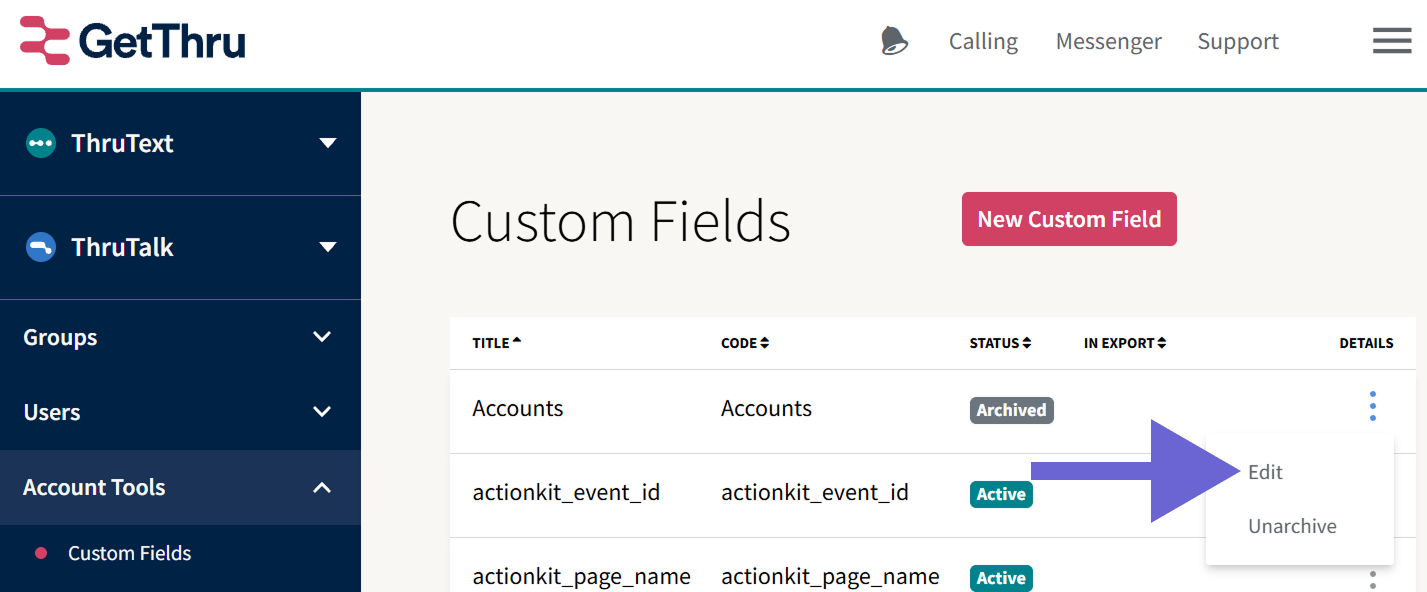Click the actionkit_page_name Active badge
Screen dimensions: 1427x592
coord(1001,578)
